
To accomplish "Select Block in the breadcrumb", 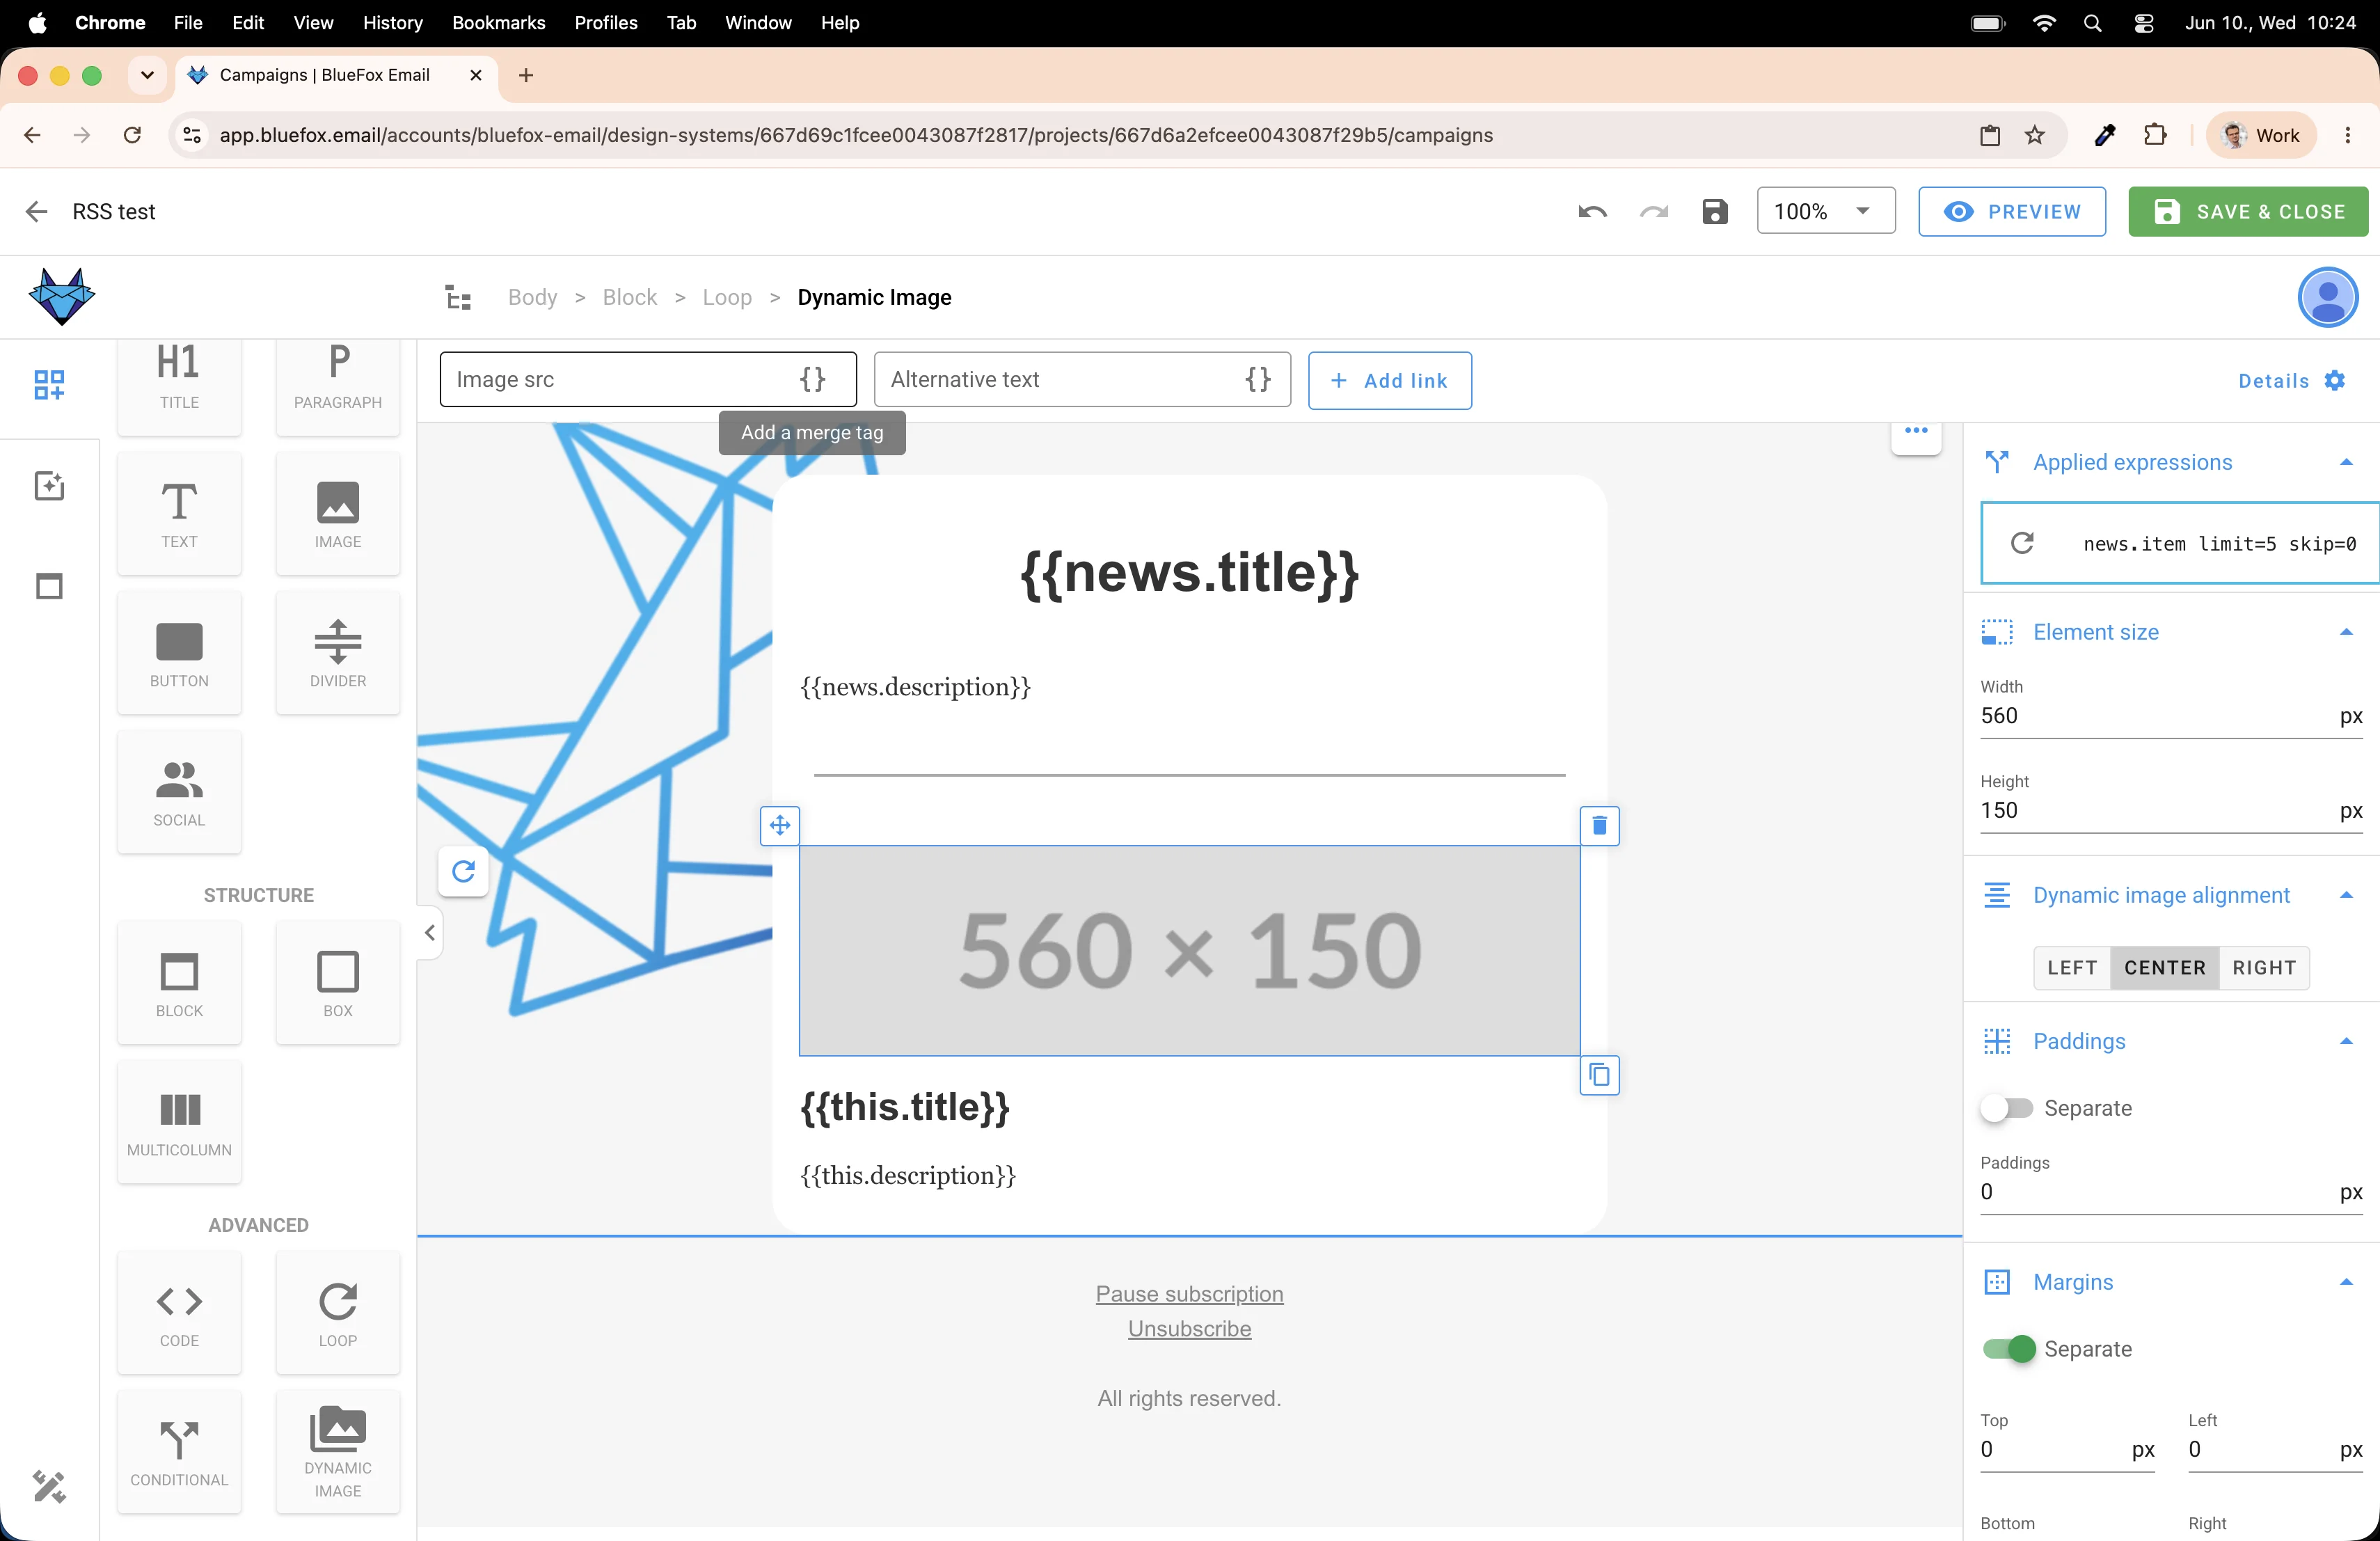I will pos(629,297).
